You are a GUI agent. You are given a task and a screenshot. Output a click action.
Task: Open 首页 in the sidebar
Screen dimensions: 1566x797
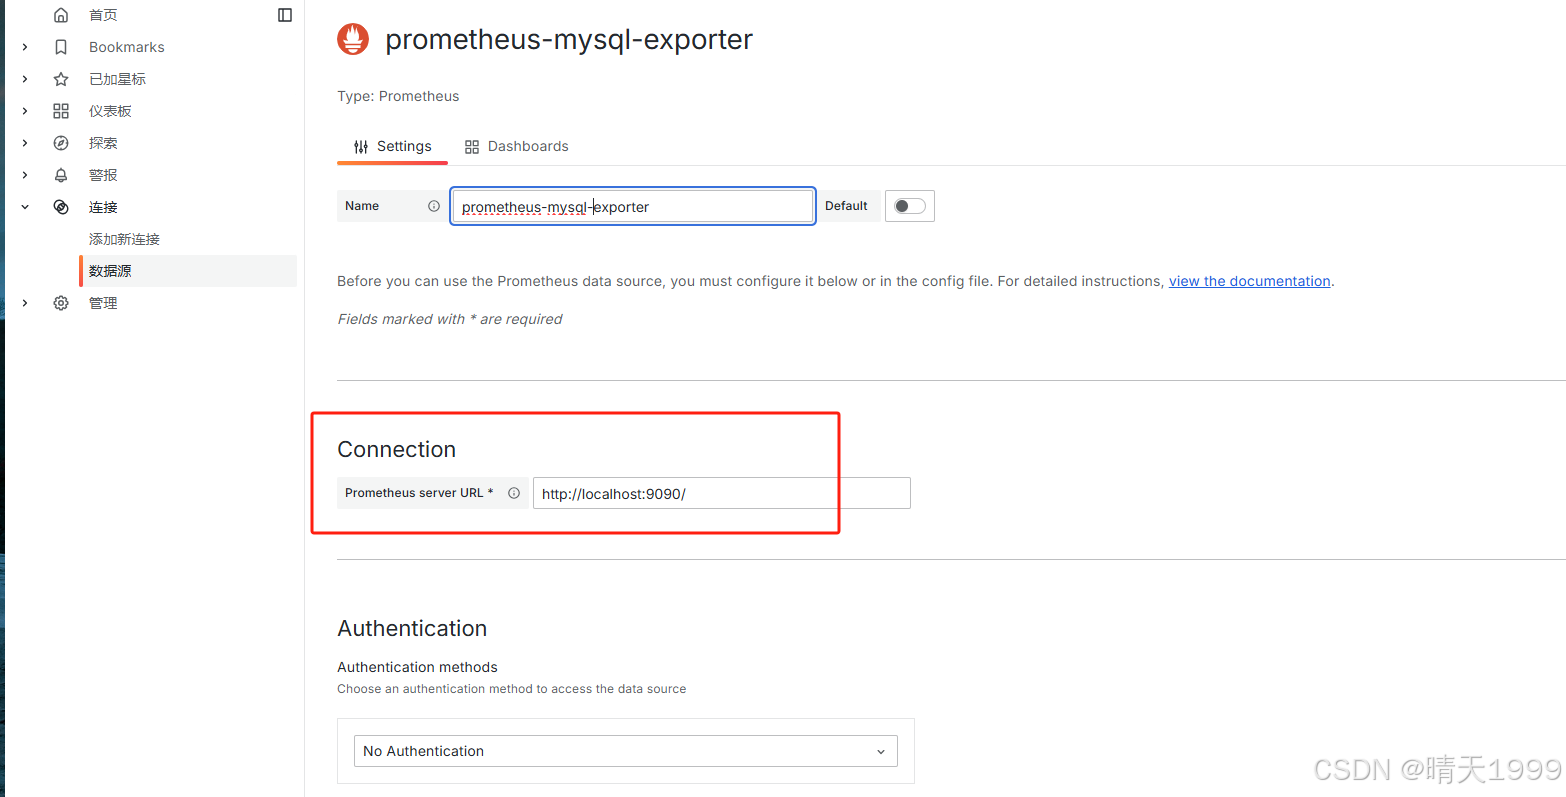click(103, 15)
